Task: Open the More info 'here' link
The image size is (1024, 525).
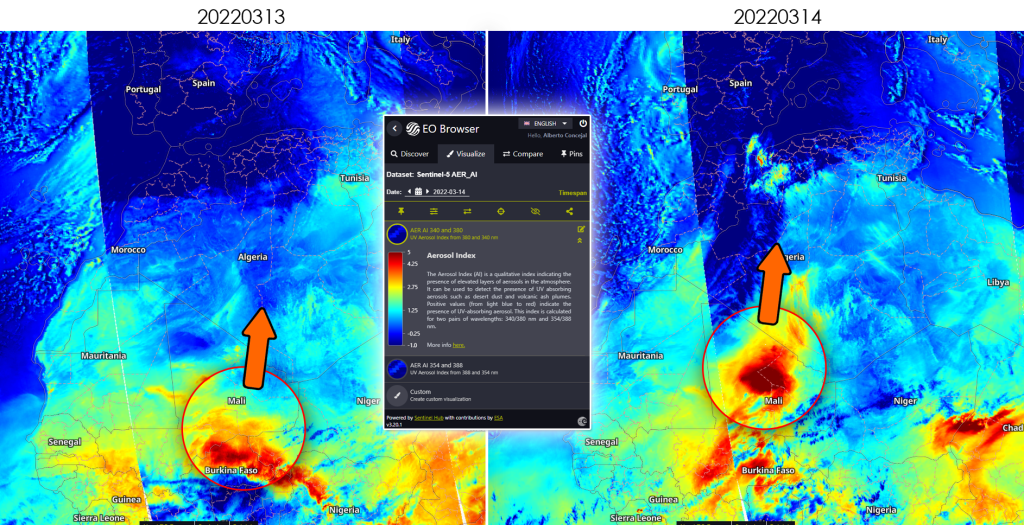Action: (459, 344)
